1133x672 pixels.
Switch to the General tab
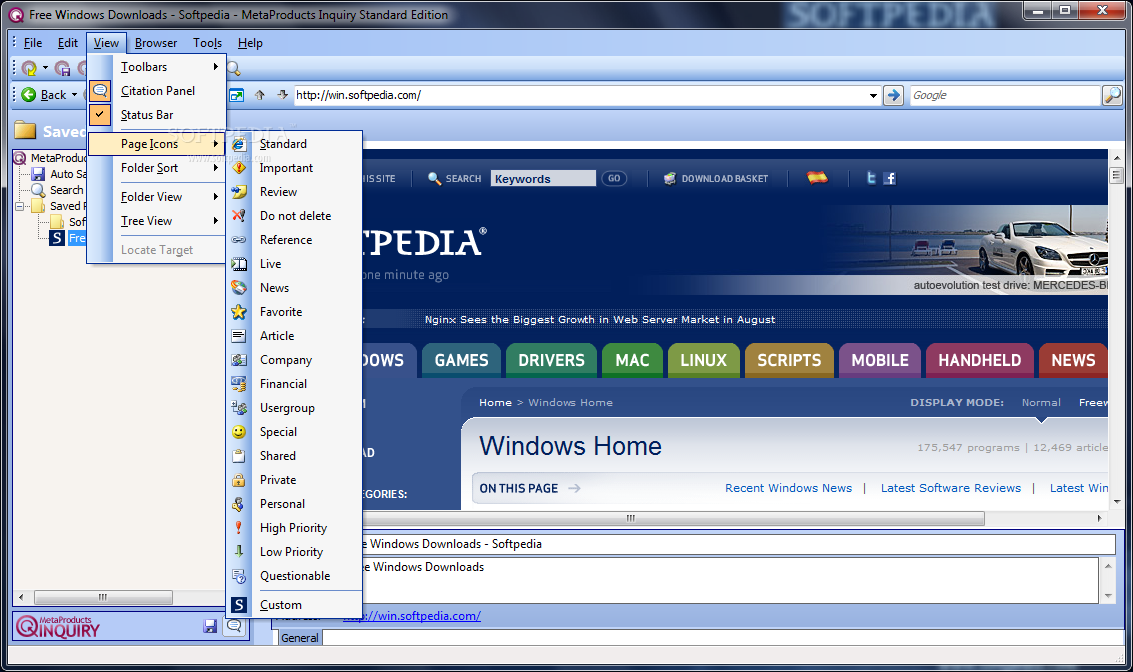[x=299, y=637]
